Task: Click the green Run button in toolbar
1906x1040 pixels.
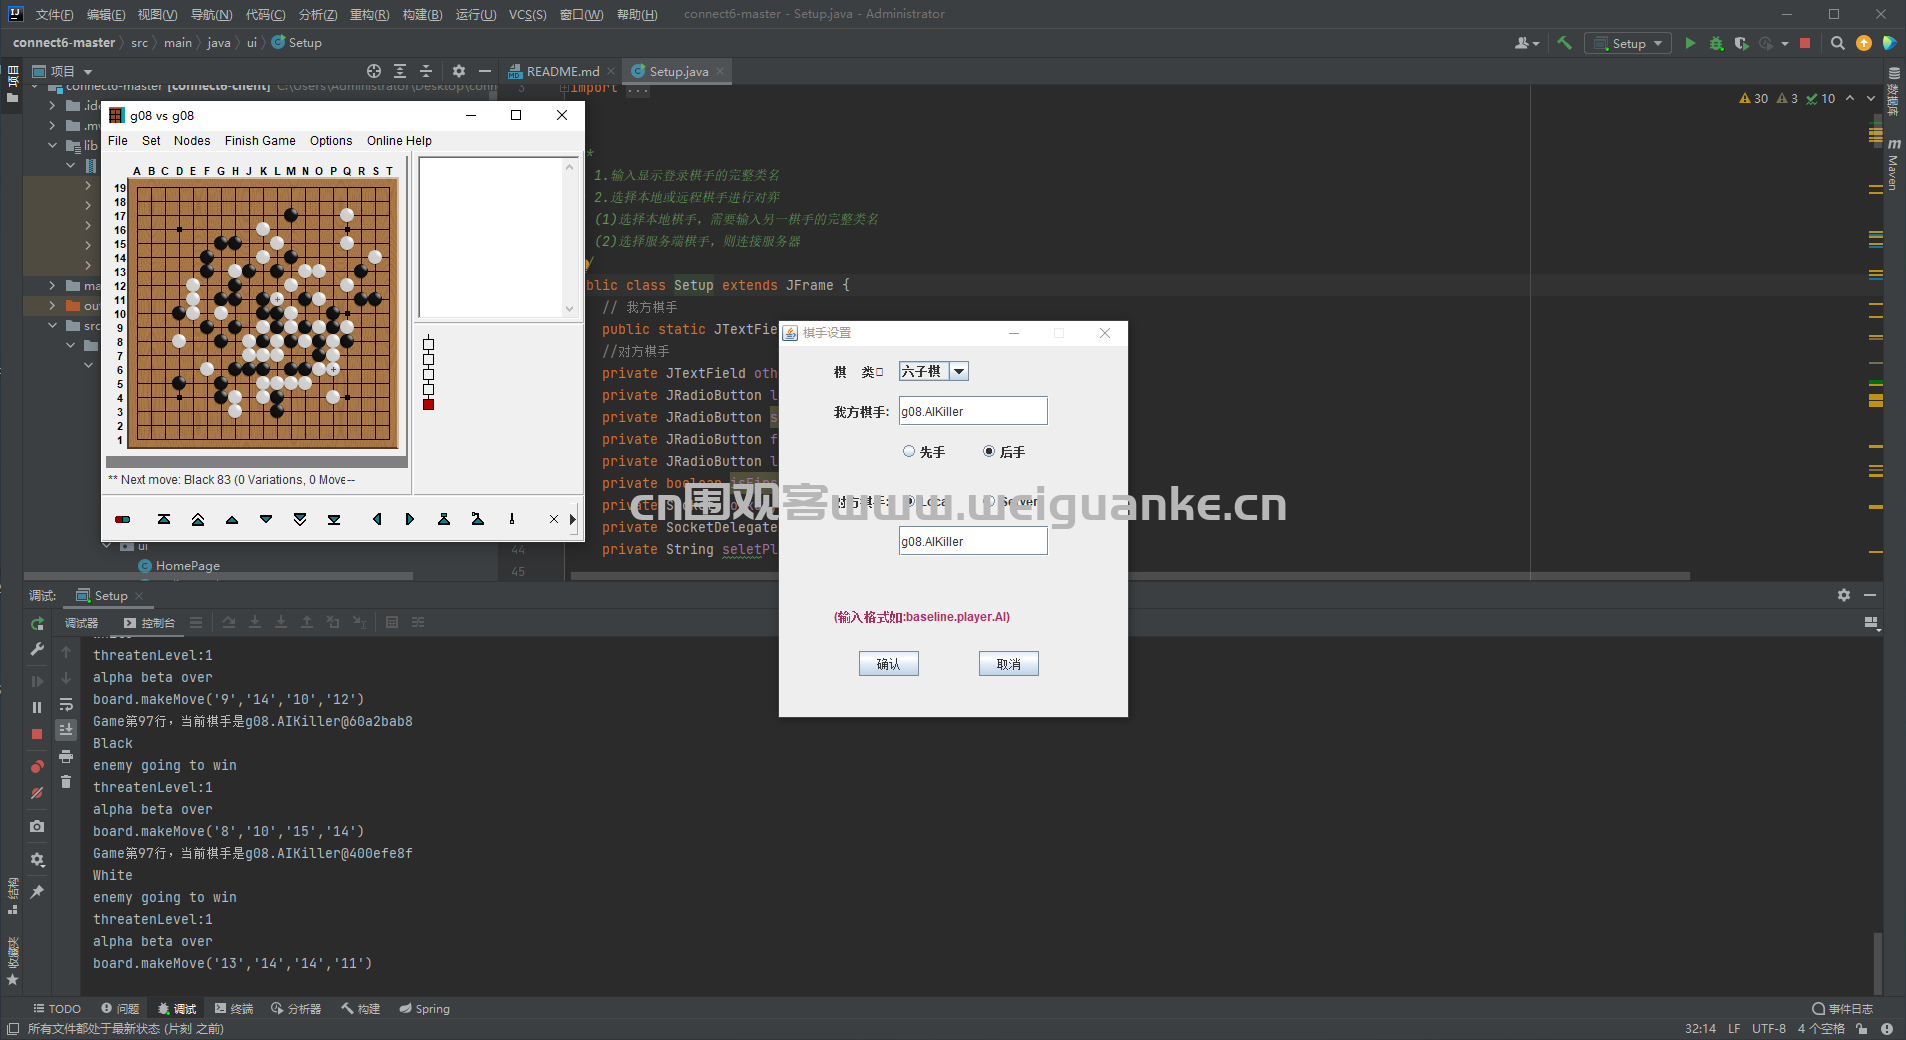Action: (x=1690, y=43)
